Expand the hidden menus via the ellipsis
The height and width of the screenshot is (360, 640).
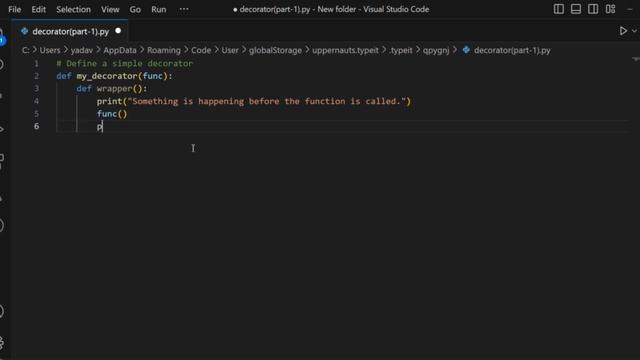click(x=184, y=9)
